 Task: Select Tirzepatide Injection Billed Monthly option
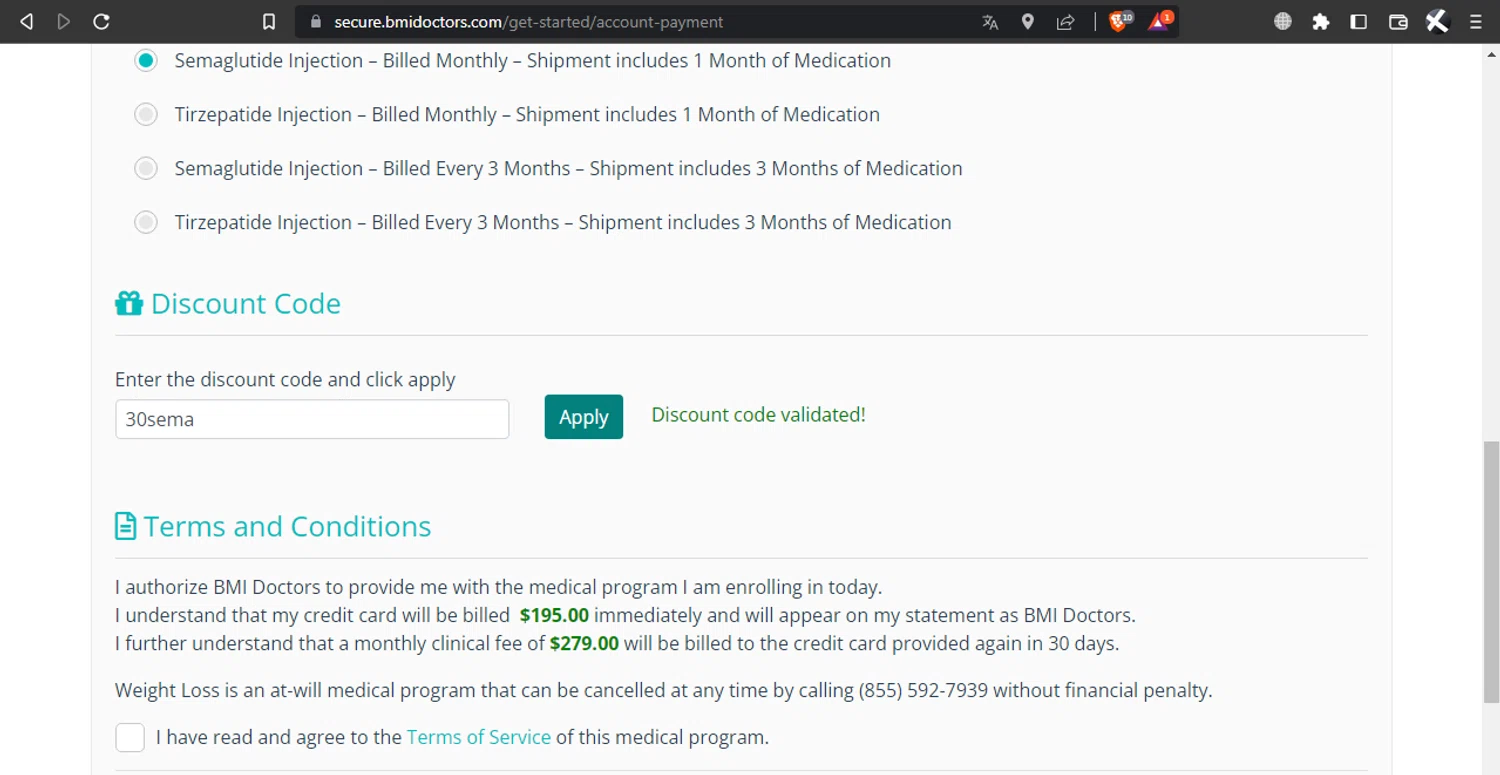[x=146, y=114]
